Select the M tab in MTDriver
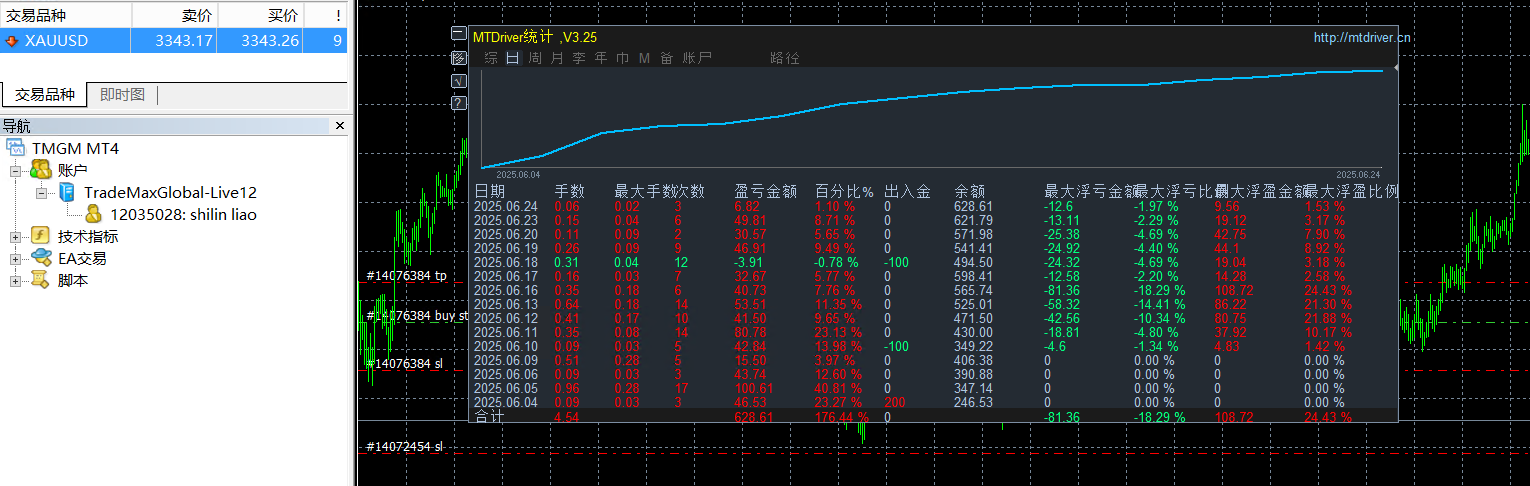The width and height of the screenshot is (1530, 486). [x=644, y=58]
